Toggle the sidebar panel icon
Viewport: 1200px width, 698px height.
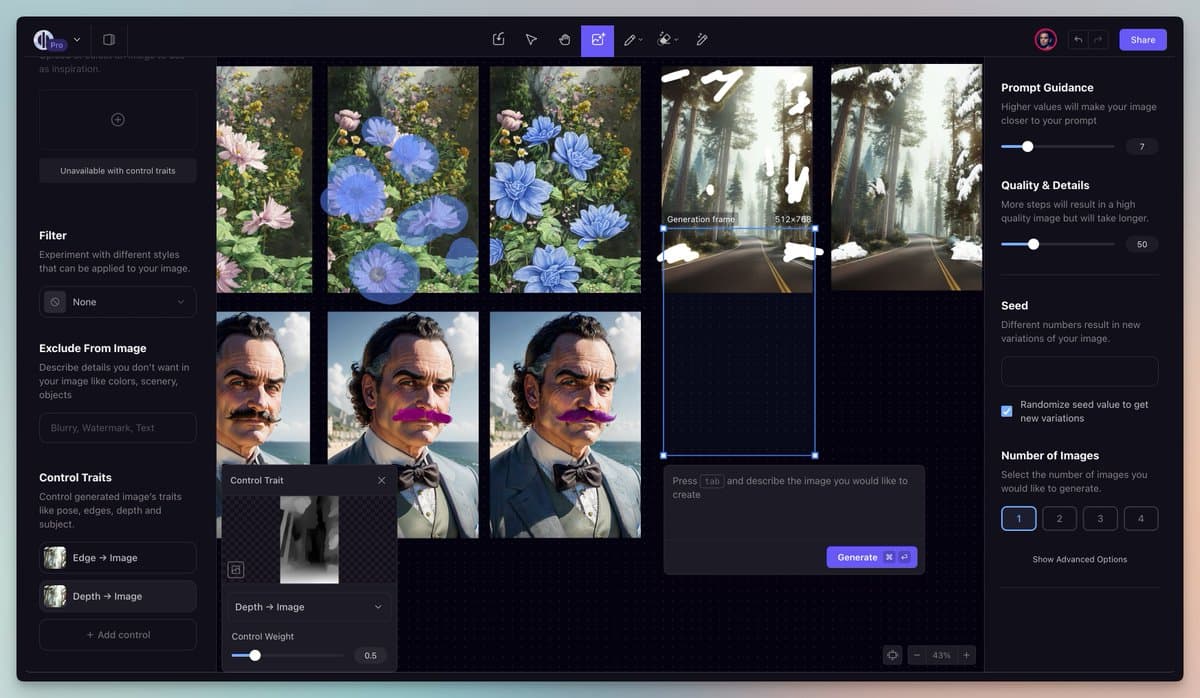point(109,40)
